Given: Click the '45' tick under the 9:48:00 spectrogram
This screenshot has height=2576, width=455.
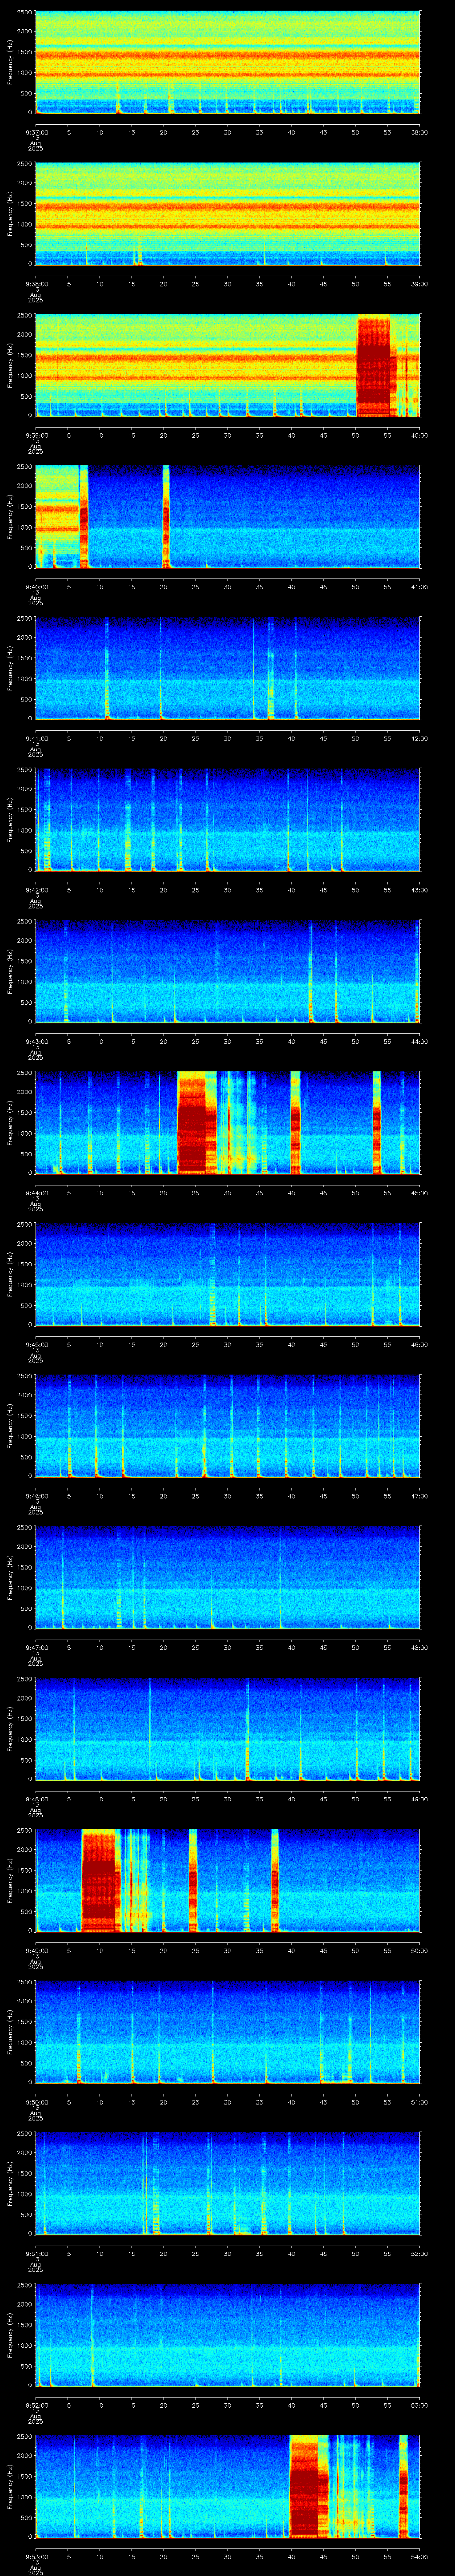Looking at the screenshot, I should point(324,1799).
